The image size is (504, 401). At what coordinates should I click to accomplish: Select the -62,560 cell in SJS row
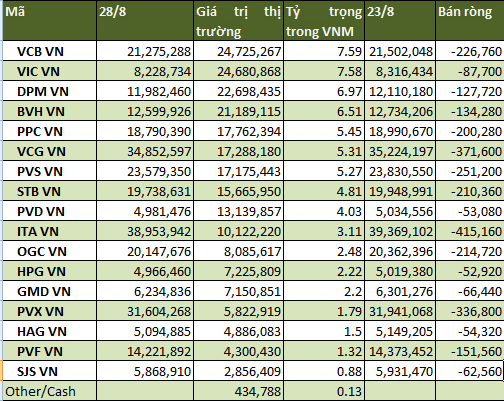(469, 371)
